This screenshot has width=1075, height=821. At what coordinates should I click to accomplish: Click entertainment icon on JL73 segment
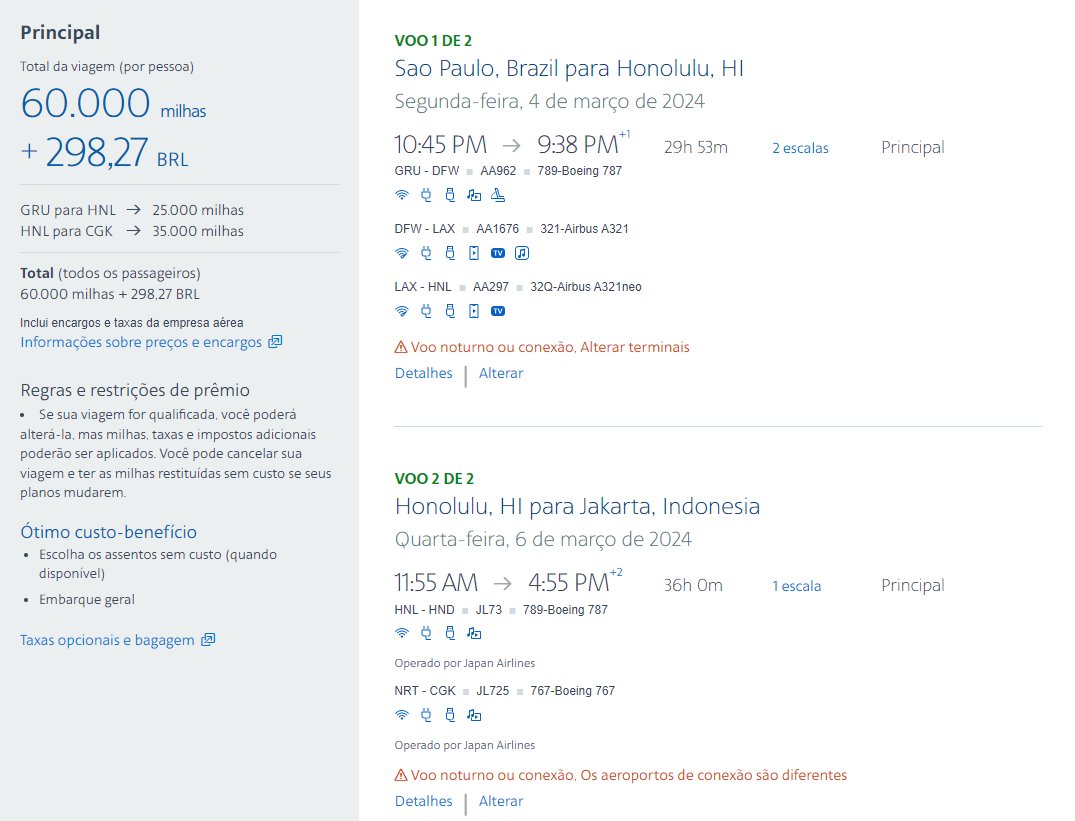(474, 633)
